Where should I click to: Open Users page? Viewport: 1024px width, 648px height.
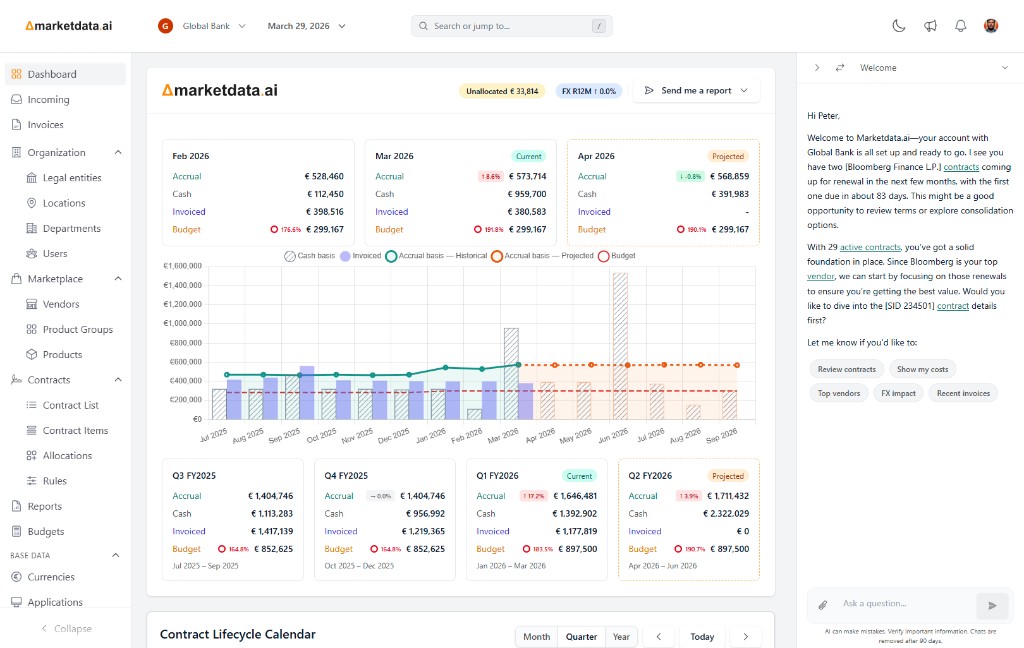point(55,253)
